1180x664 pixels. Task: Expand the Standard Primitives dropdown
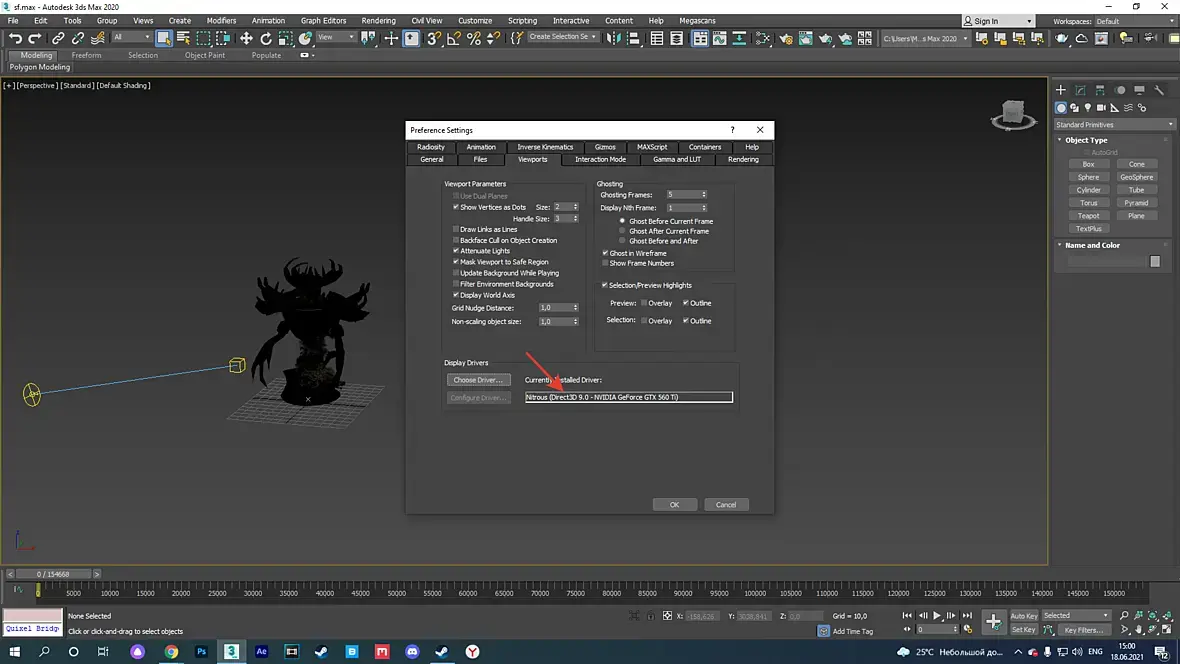point(1114,125)
